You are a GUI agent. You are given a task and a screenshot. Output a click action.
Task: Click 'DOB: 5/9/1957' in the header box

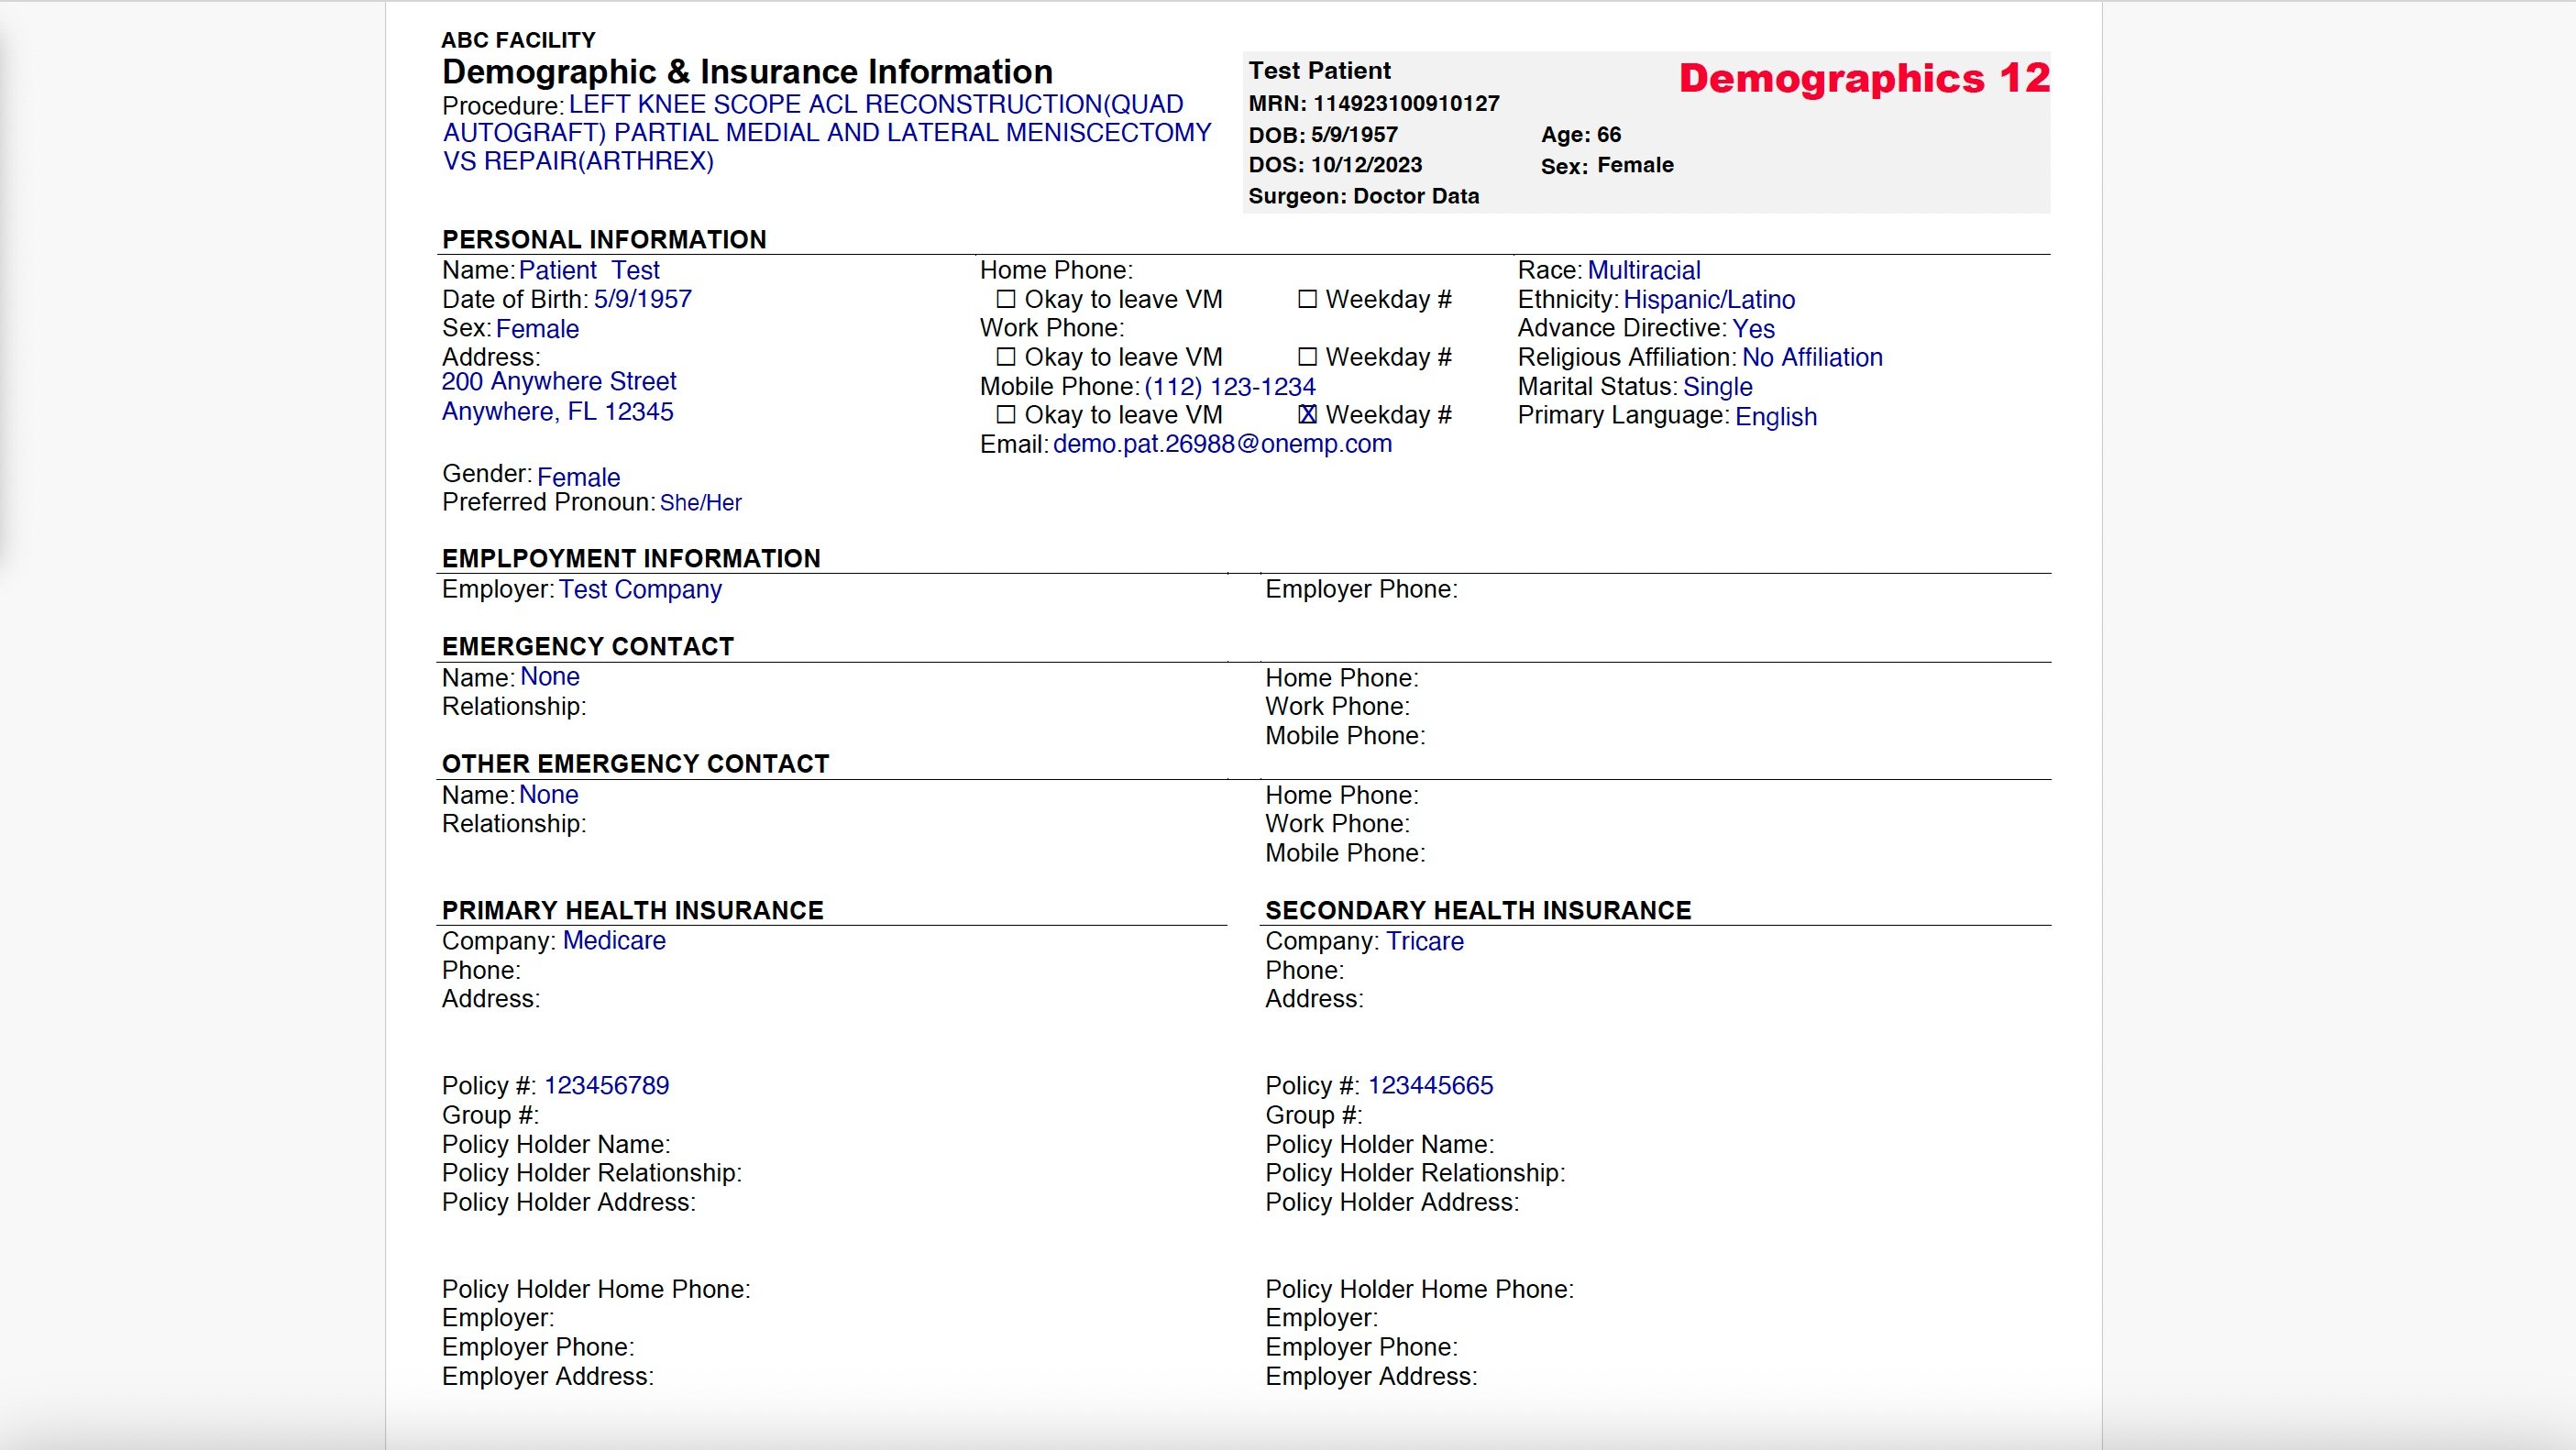[1323, 135]
